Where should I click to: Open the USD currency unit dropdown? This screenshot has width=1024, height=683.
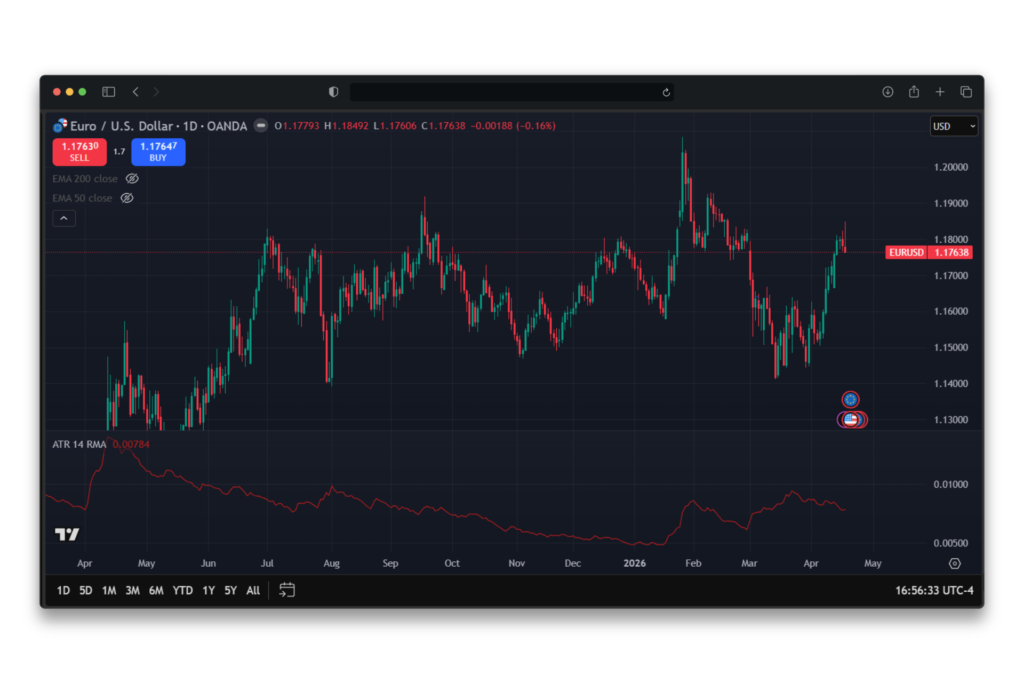(x=953, y=126)
